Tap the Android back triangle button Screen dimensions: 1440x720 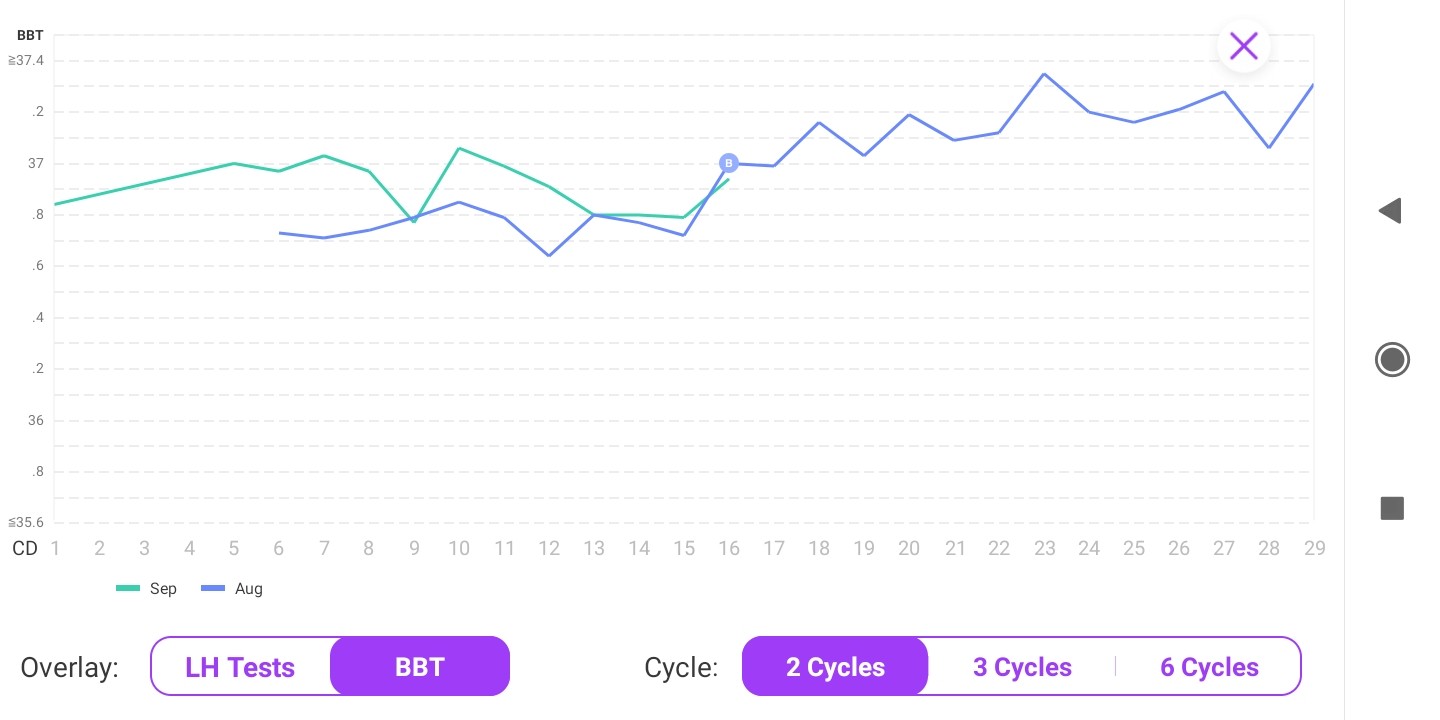coord(1390,211)
